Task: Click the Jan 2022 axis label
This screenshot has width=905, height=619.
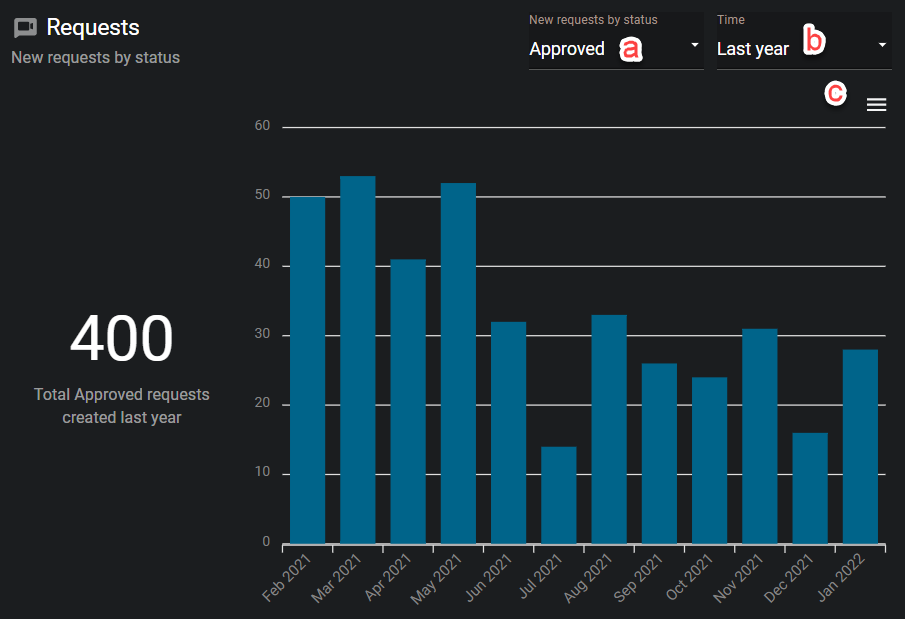Action: tap(842, 577)
